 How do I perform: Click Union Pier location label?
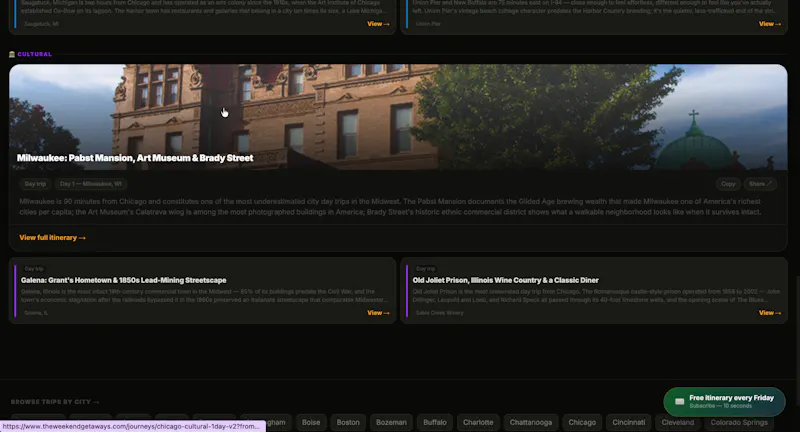tap(428, 24)
